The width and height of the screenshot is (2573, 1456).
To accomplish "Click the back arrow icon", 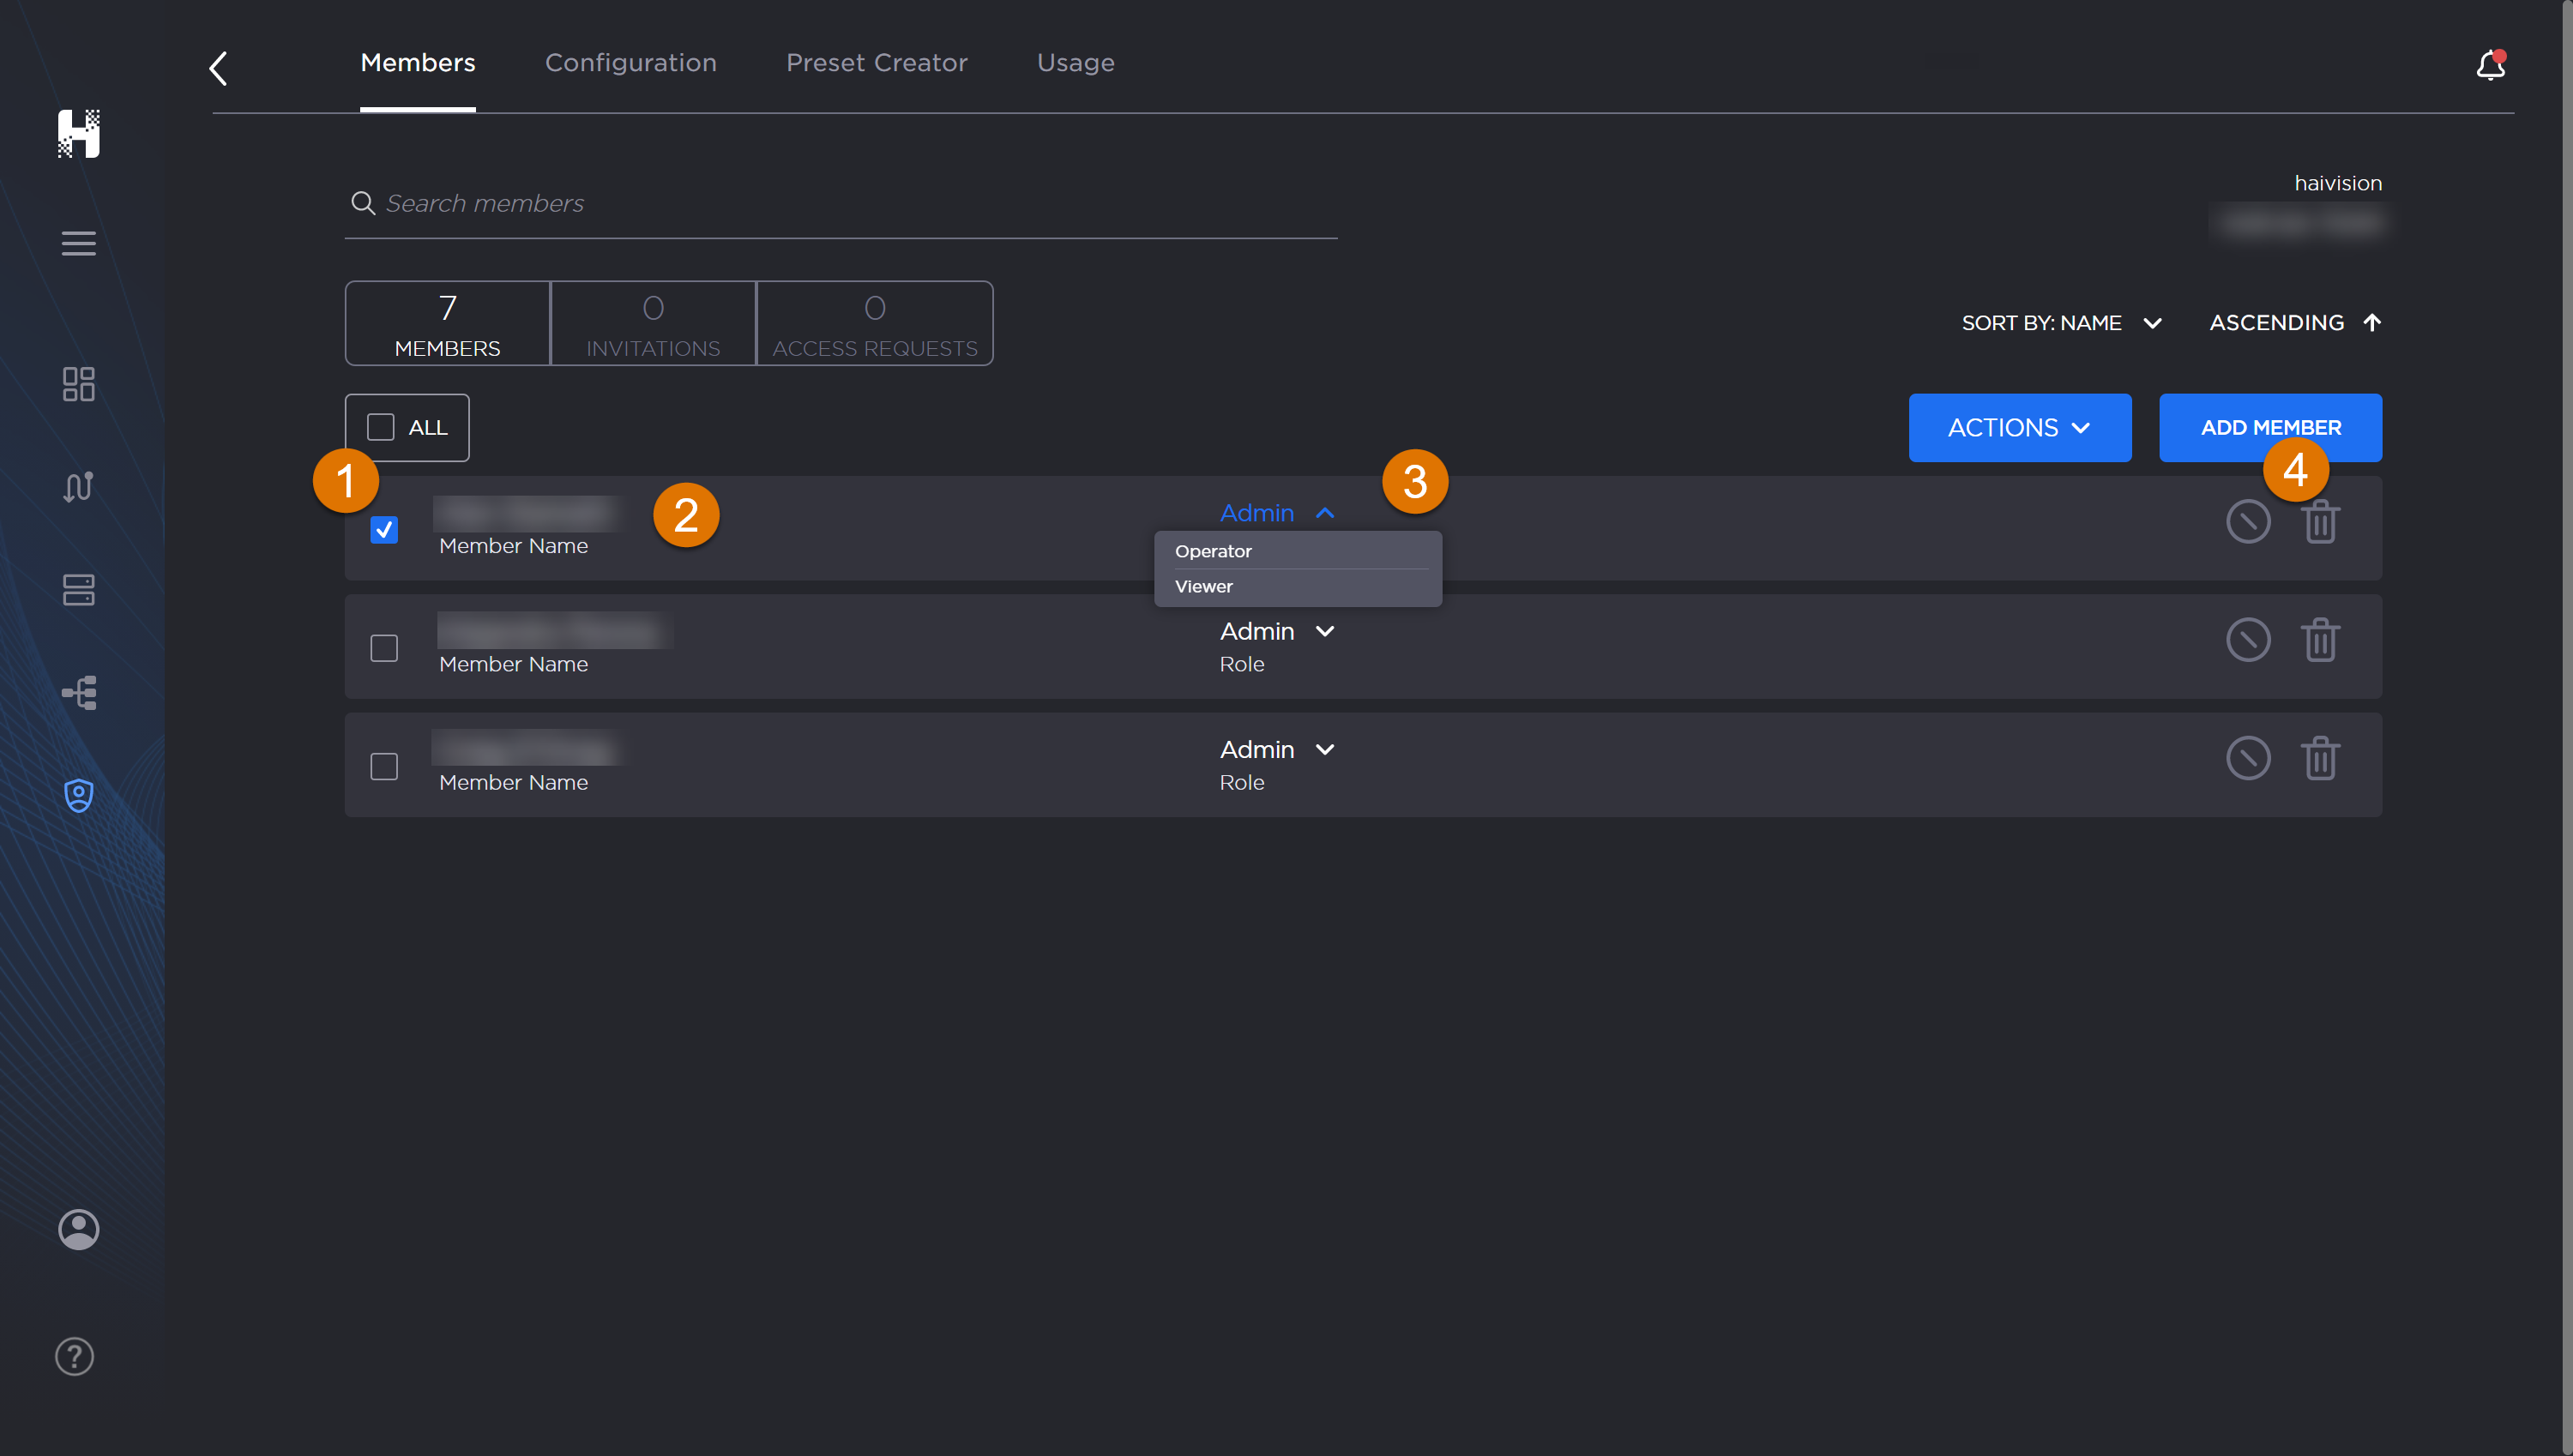I will [x=218, y=68].
